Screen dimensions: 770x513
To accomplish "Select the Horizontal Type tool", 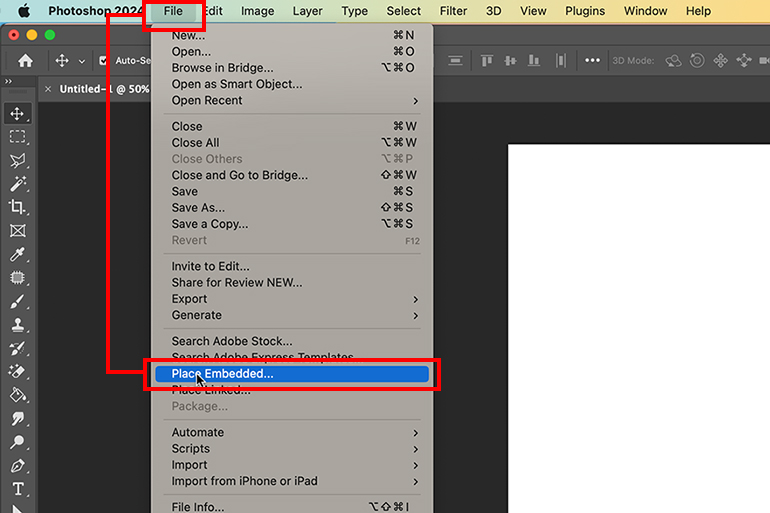I will [x=18, y=489].
